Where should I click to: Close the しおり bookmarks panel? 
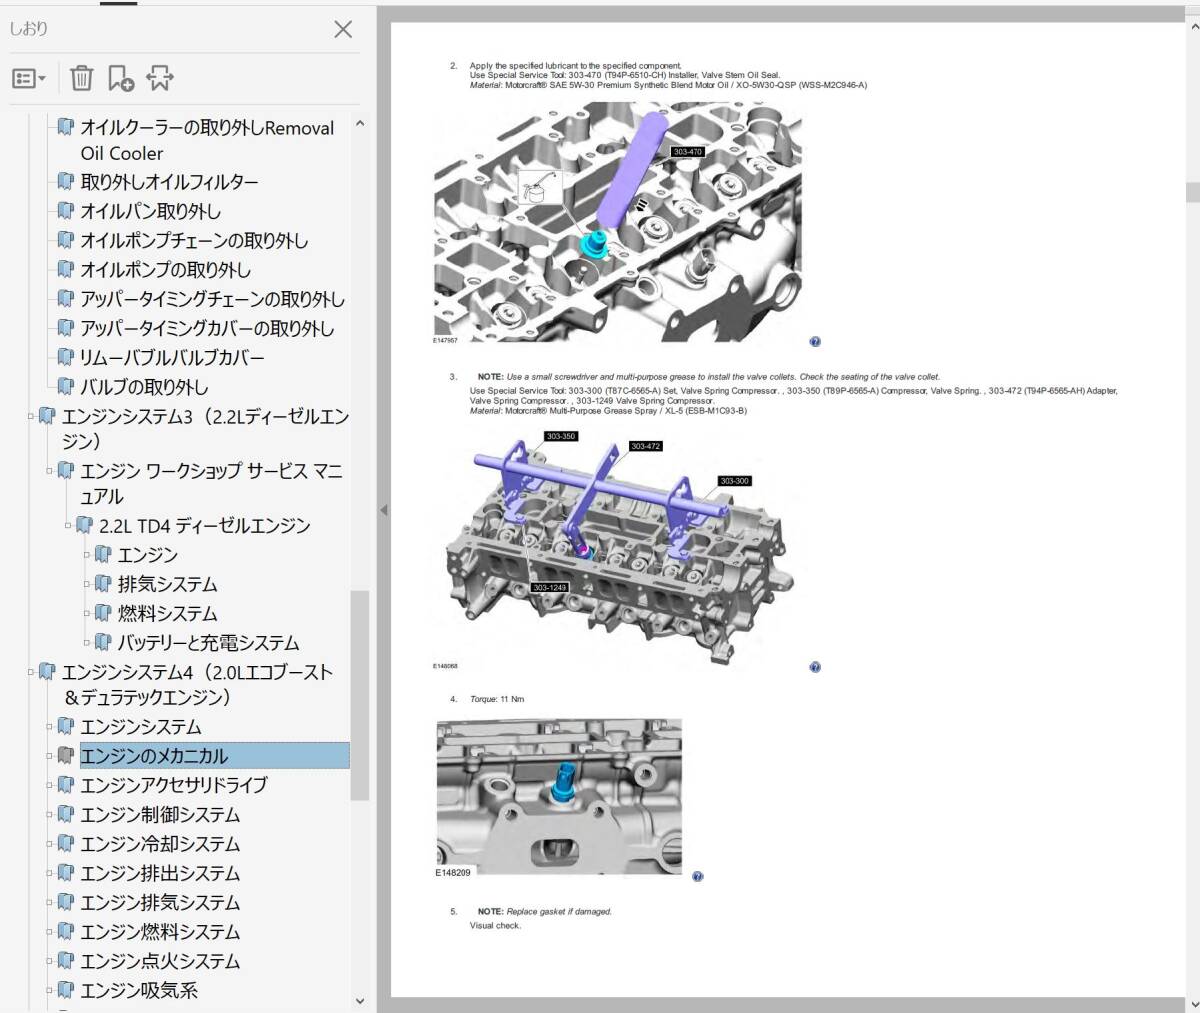[x=343, y=29]
